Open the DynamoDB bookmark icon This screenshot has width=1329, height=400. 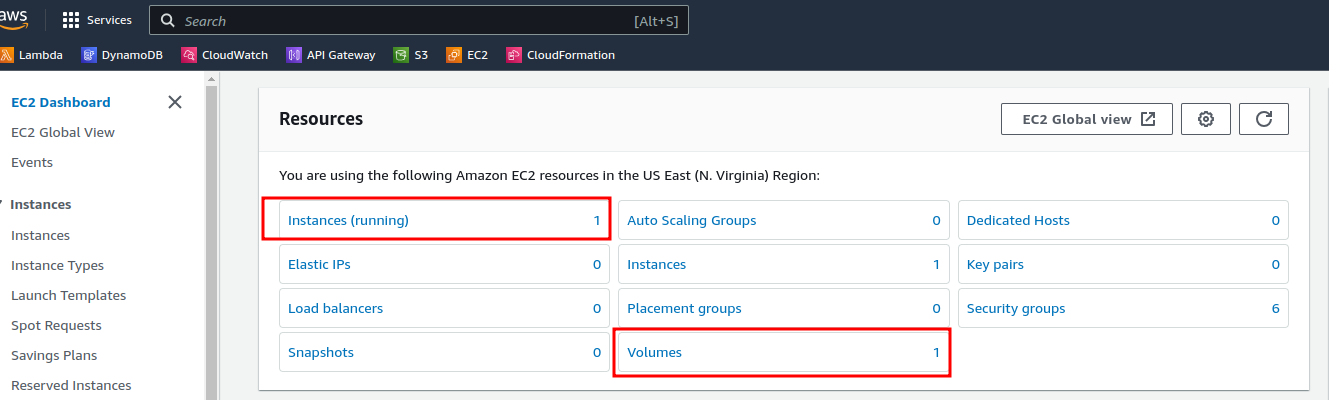[x=89, y=55]
